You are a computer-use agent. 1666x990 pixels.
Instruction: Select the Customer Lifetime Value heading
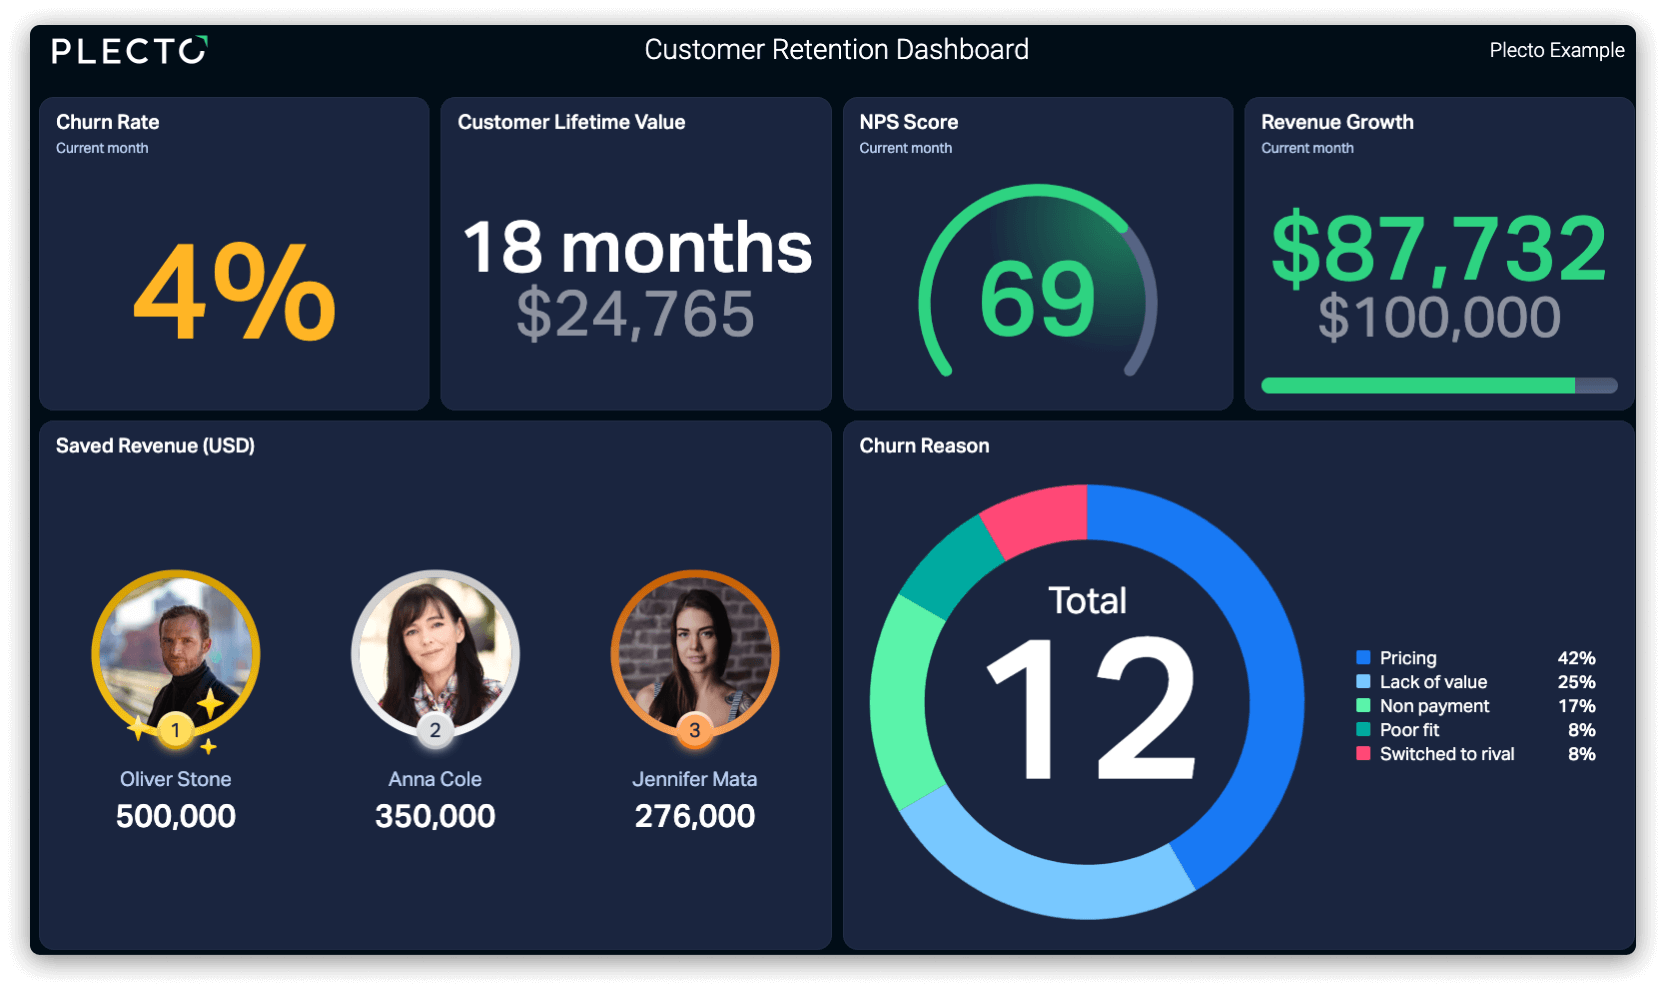571,122
